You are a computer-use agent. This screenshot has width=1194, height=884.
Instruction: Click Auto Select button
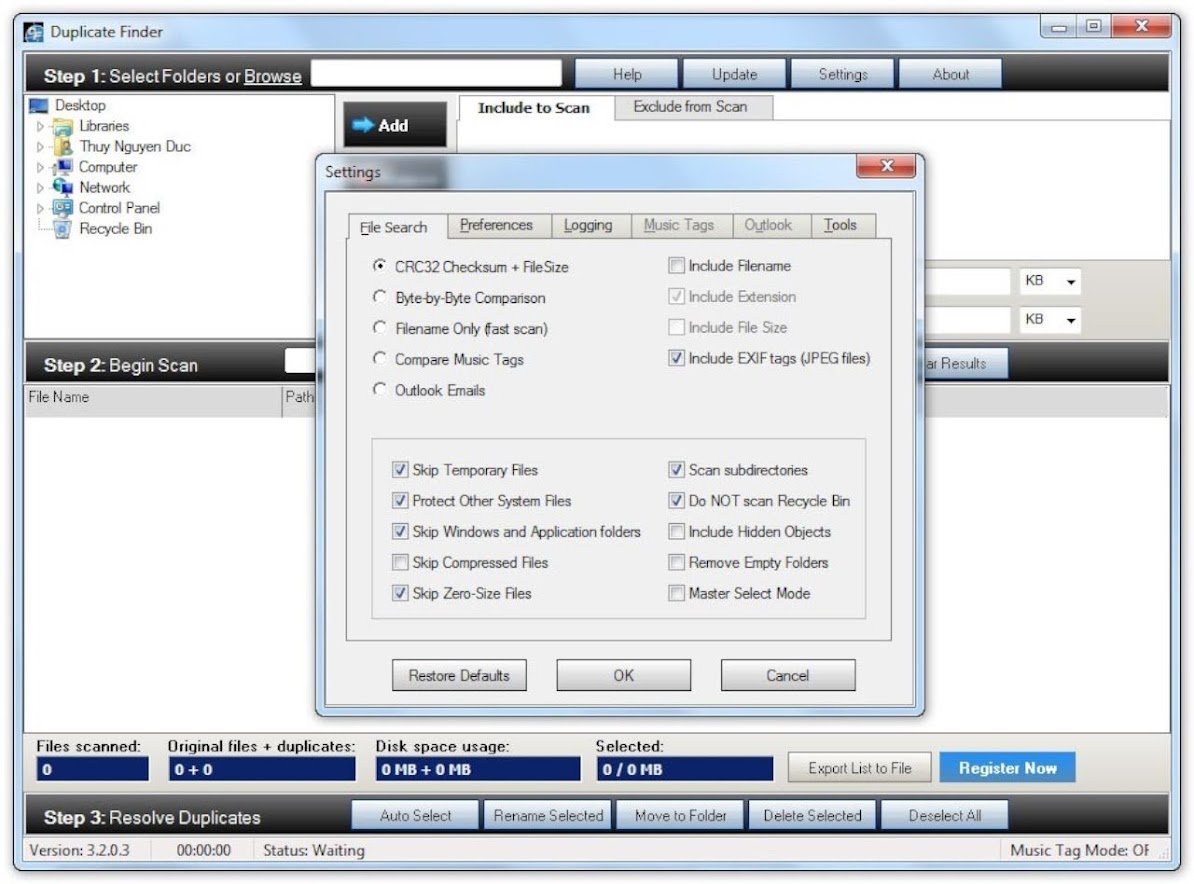point(416,815)
